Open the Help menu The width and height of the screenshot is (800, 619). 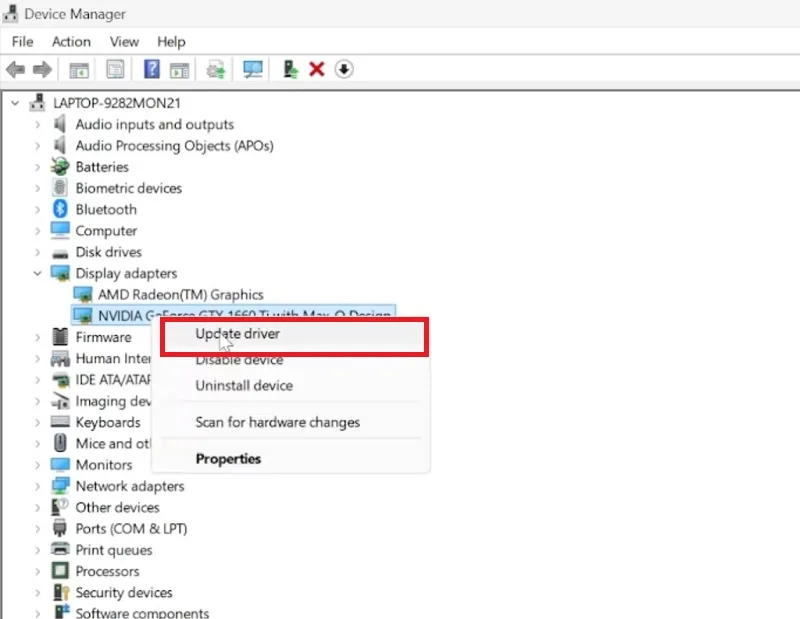pos(171,41)
